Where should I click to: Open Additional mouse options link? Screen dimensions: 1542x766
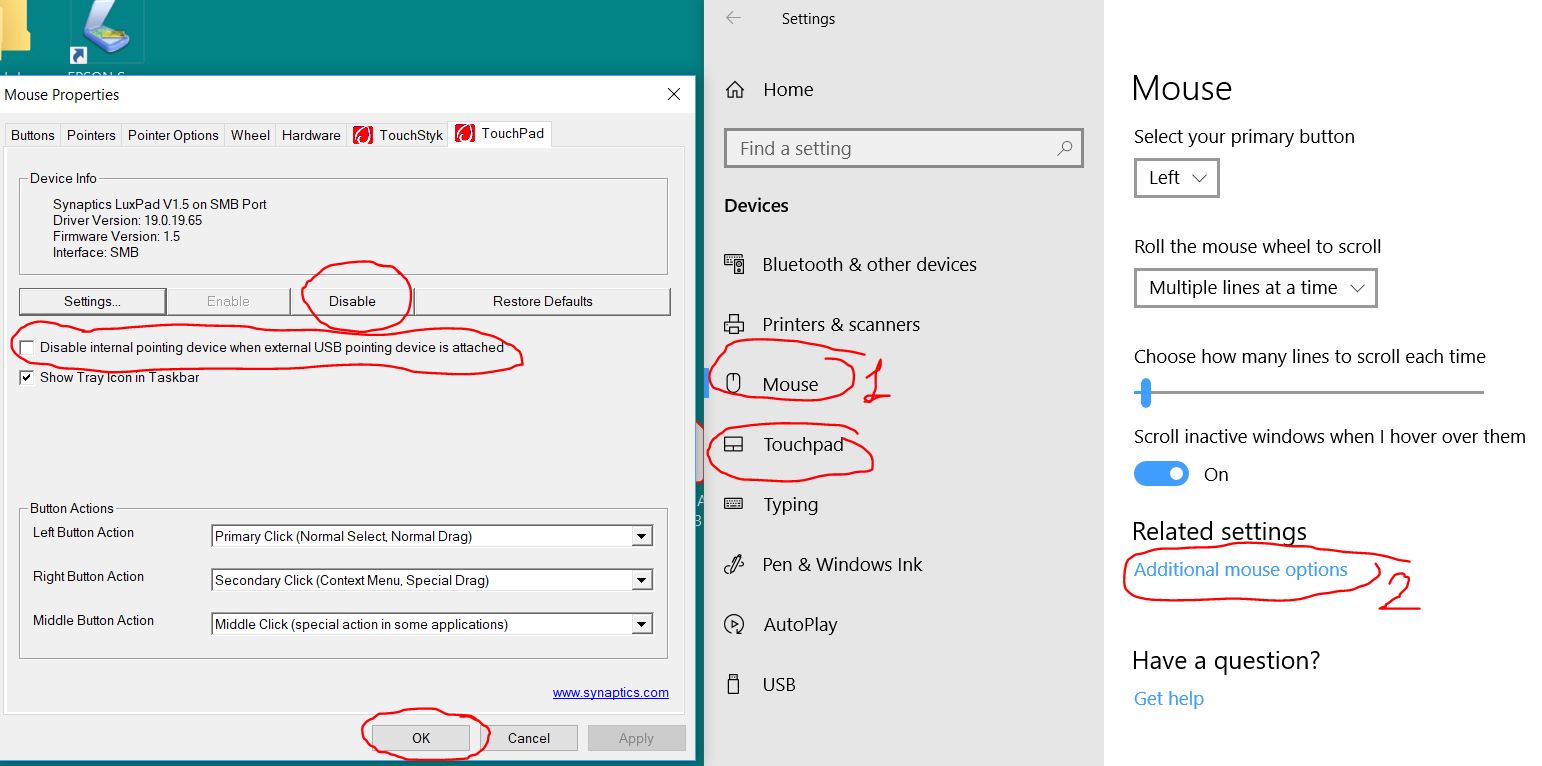coord(1240,570)
